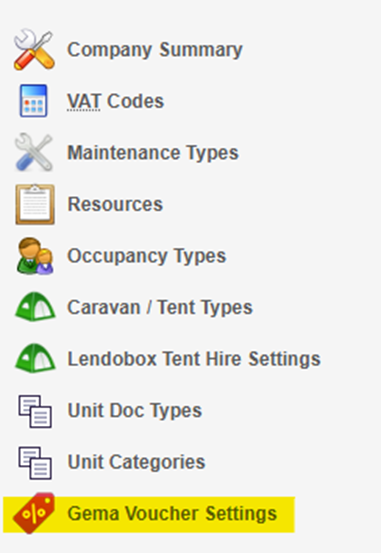Click the green tent icon for Lendobox Tent Hire
The image size is (381, 553).
(35, 358)
